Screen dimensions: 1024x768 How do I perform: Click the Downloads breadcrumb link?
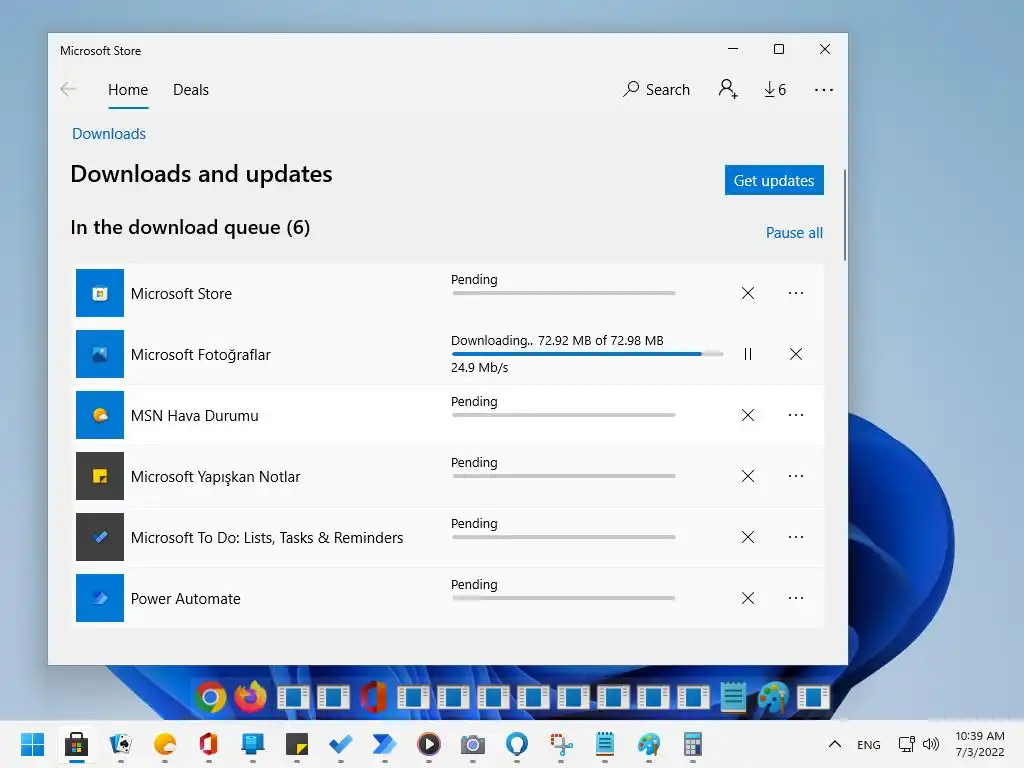[109, 134]
